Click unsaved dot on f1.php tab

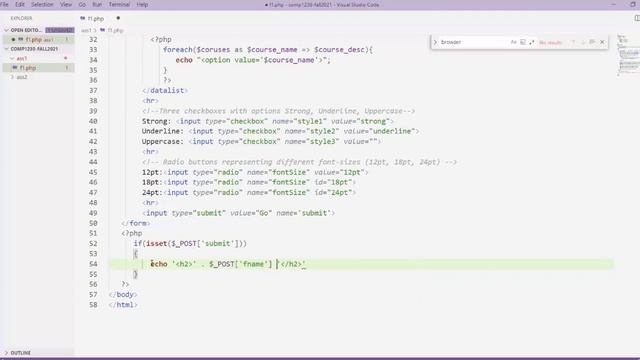(x=118, y=18)
